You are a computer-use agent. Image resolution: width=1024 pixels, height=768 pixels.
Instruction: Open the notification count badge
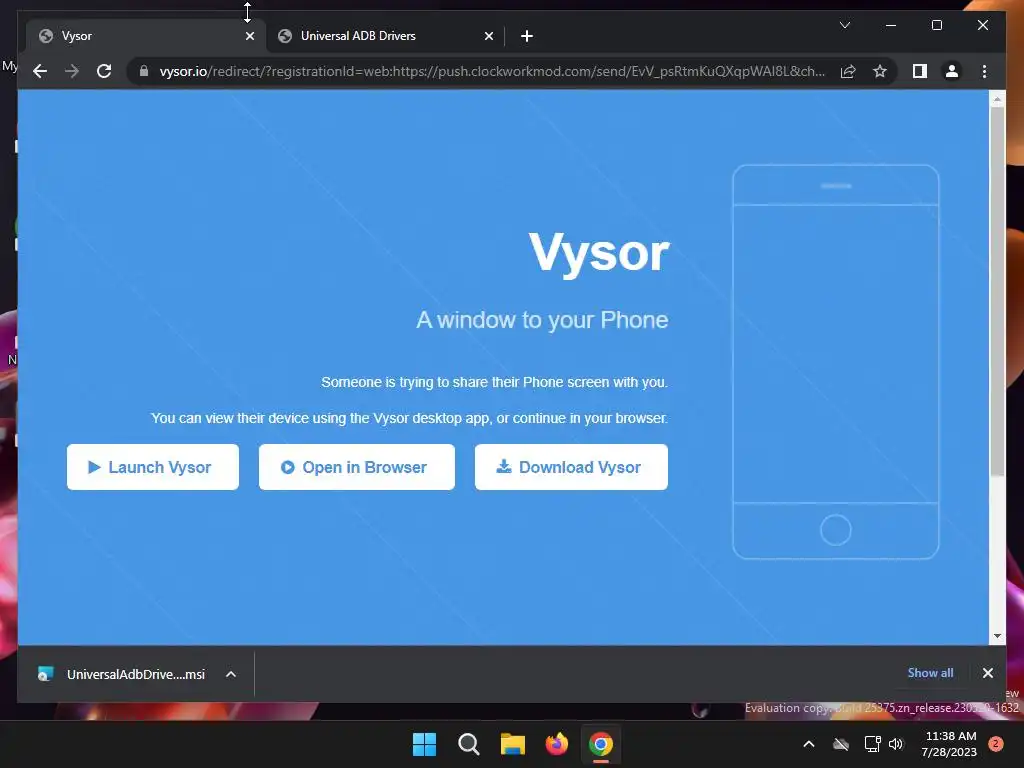click(996, 743)
